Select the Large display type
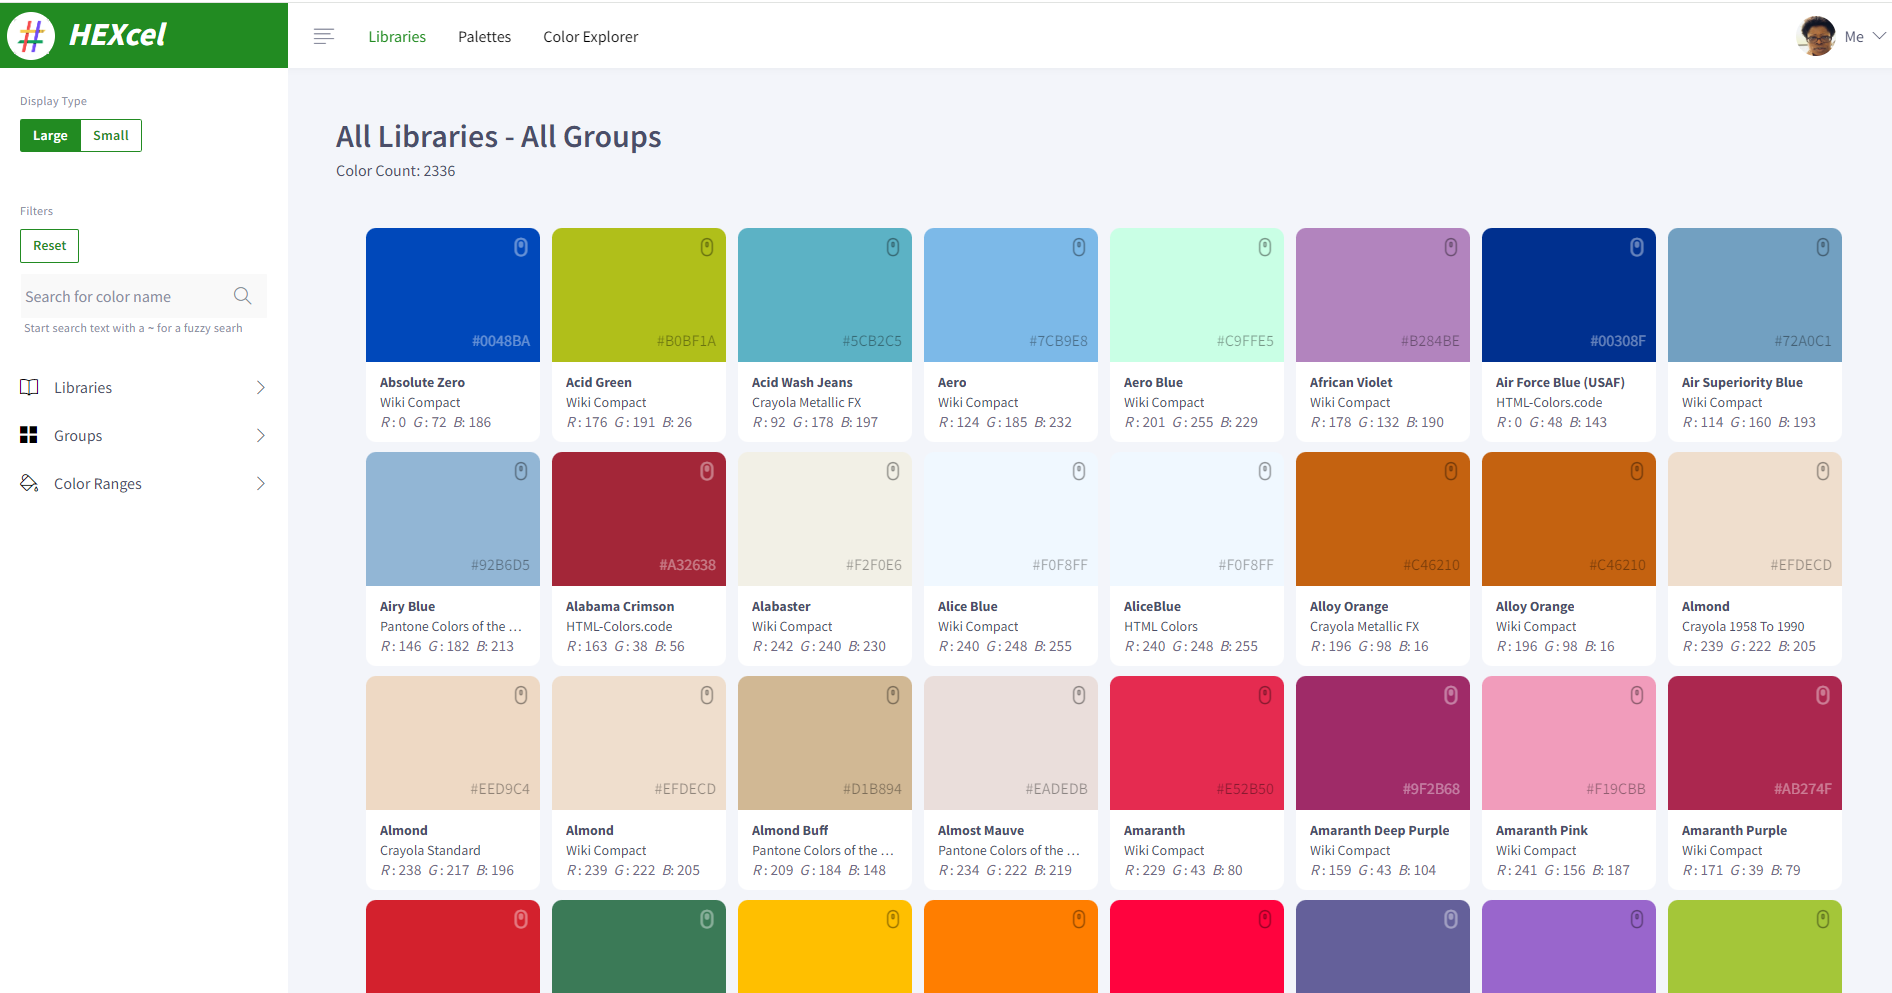The height and width of the screenshot is (993, 1892). 50,136
